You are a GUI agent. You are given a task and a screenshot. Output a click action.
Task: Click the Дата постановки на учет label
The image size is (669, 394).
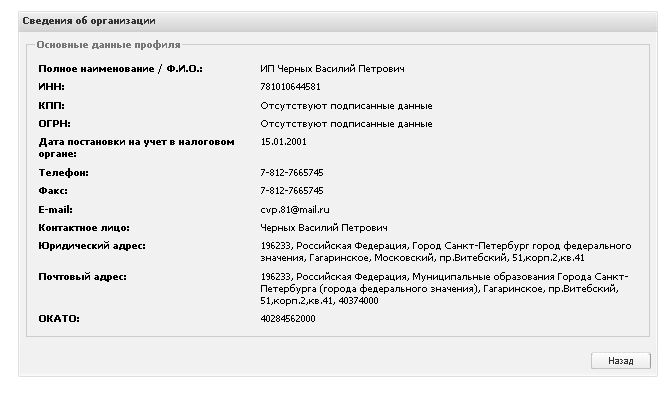[137, 148]
